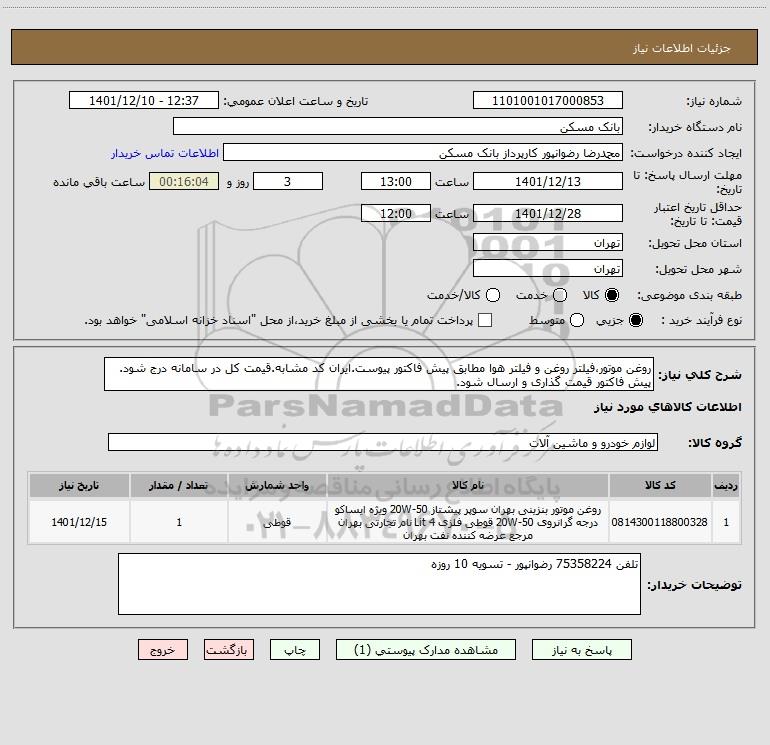Choose the کالا/خدمت radio option
The width and height of the screenshot is (770, 745).
pos(492,296)
